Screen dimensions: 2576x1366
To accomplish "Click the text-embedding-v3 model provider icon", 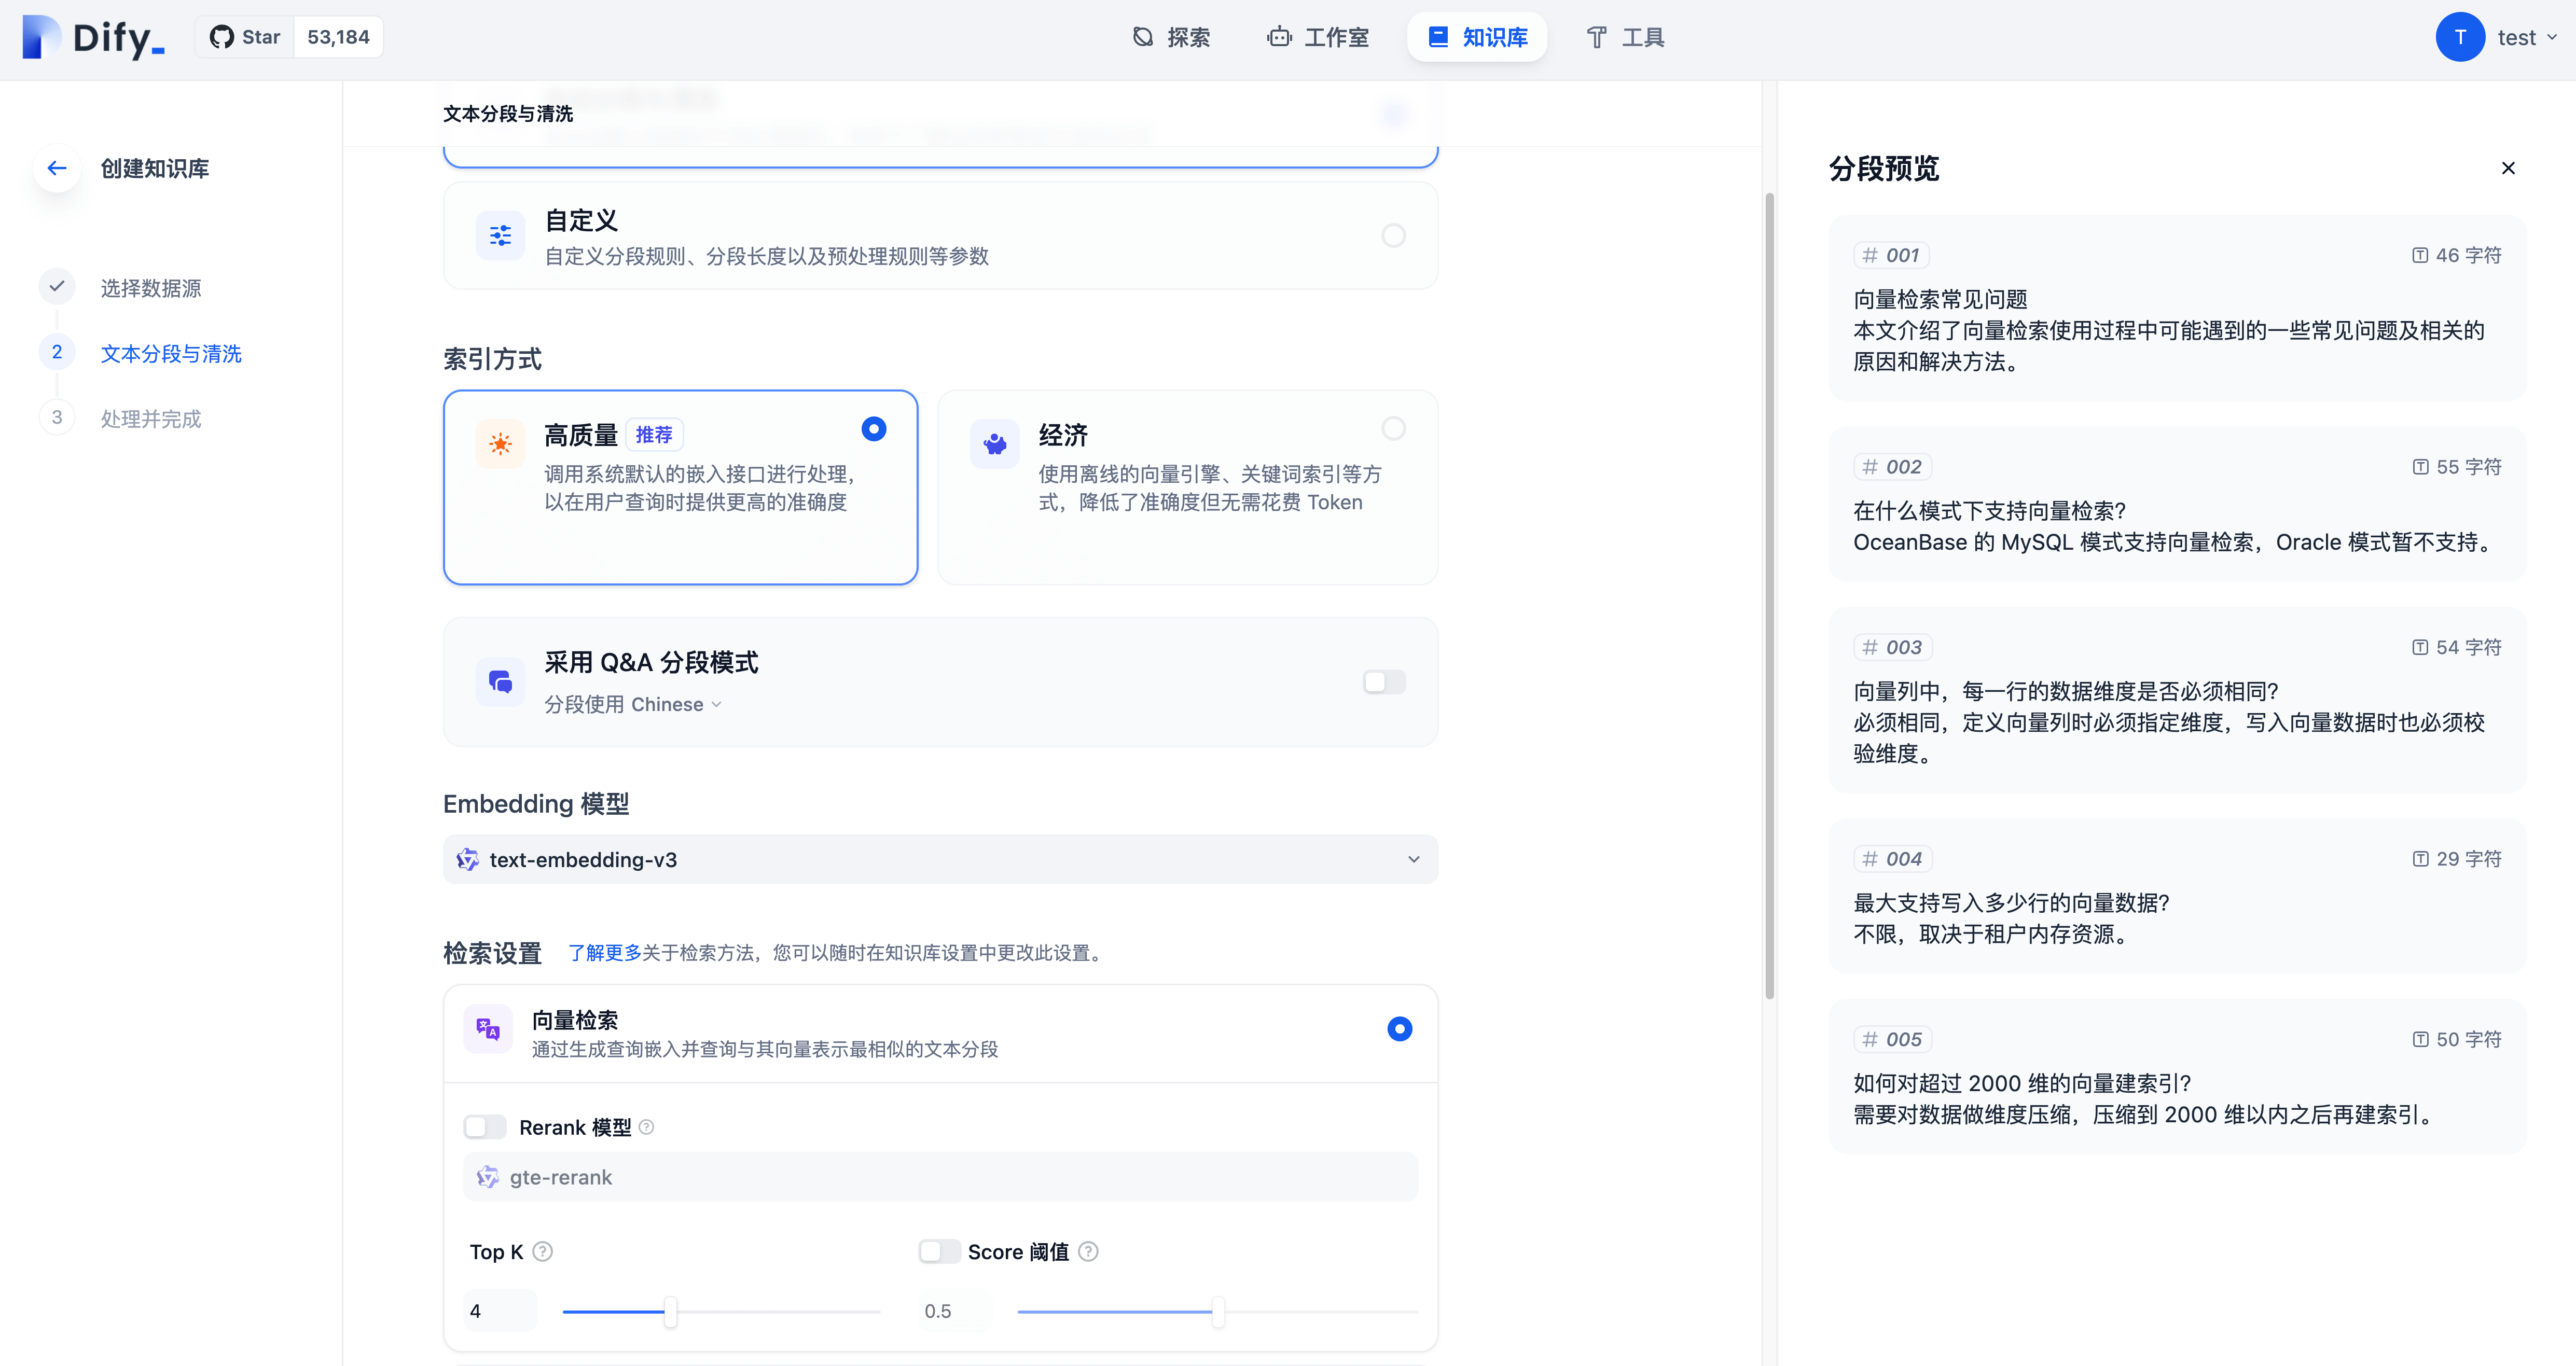I will click(x=467, y=859).
